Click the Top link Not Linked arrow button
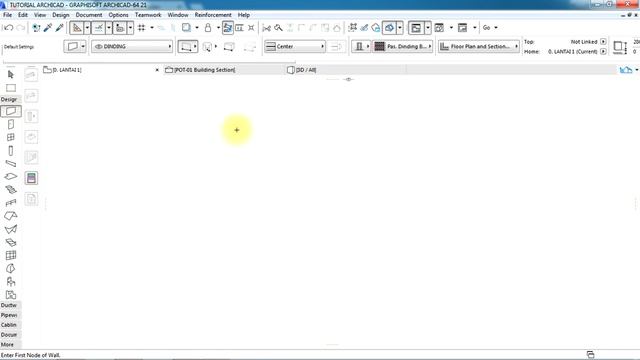The height and width of the screenshot is (360, 640). (x=603, y=42)
